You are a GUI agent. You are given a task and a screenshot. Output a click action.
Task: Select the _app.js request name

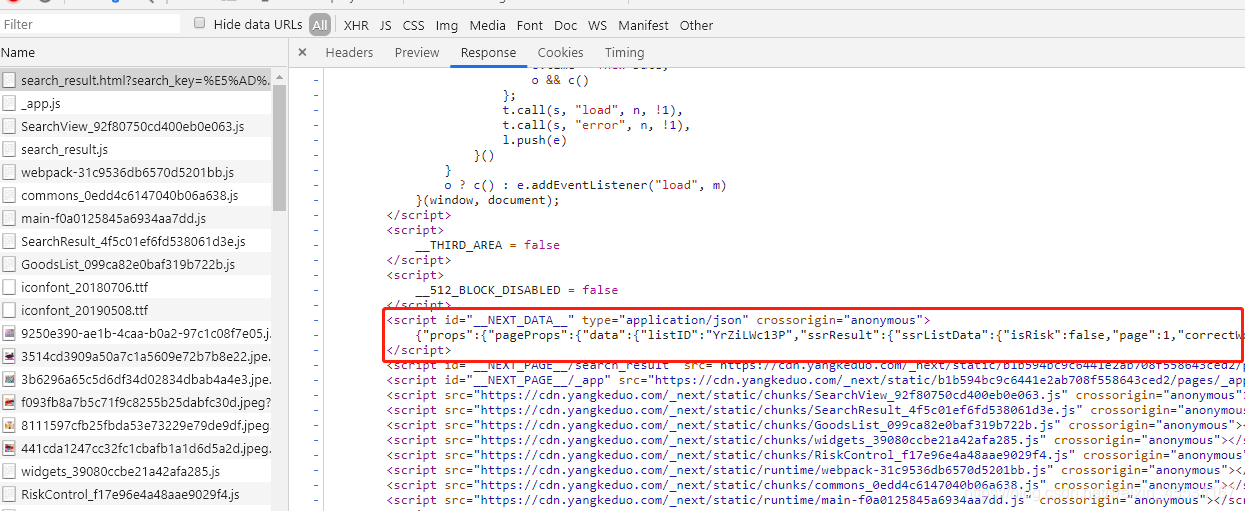point(41,103)
